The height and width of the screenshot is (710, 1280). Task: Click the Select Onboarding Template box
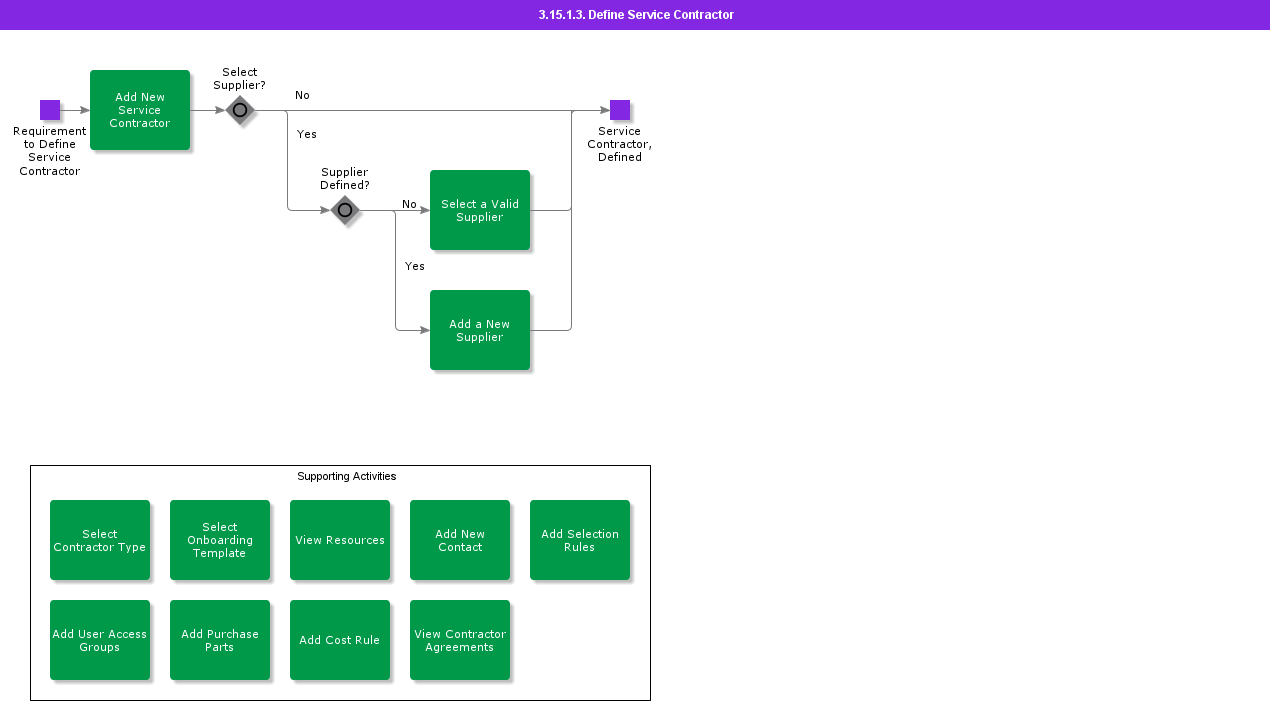(x=220, y=540)
